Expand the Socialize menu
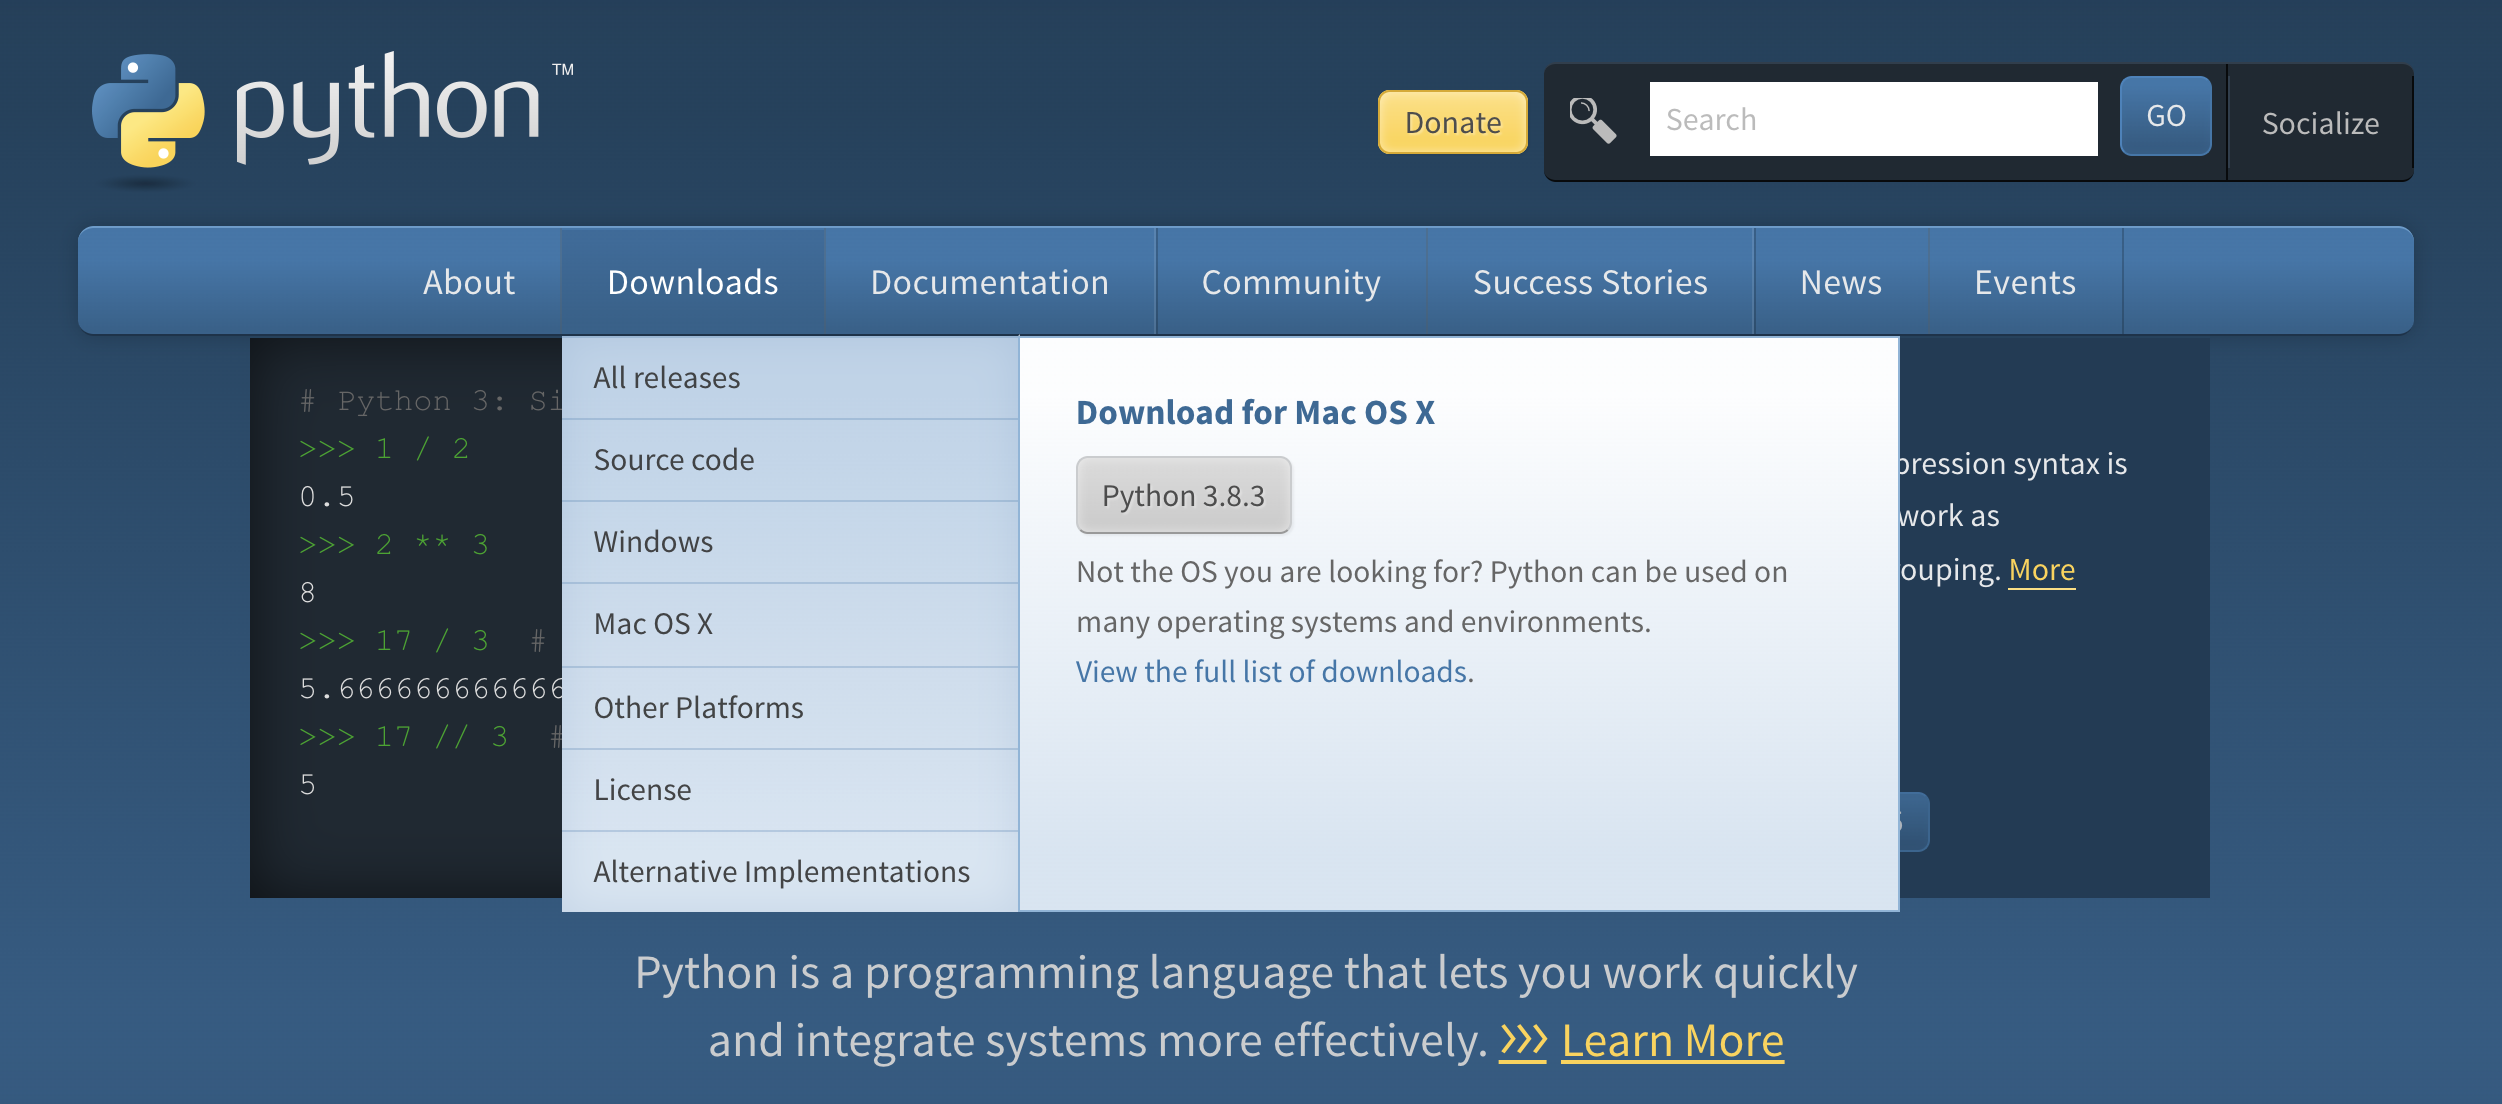Image resolution: width=2502 pixels, height=1104 pixels. [2319, 123]
